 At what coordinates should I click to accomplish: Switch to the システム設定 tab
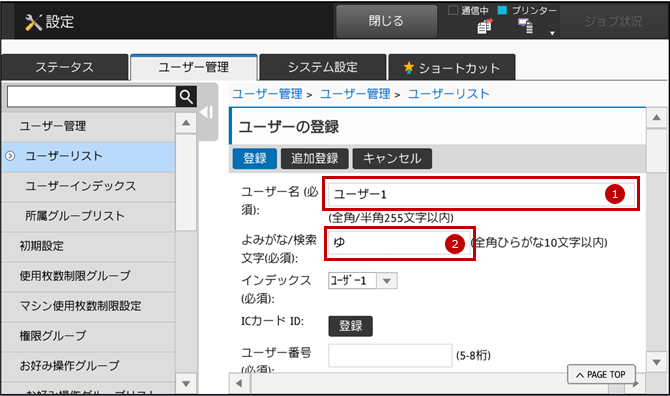click(x=323, y=67)
